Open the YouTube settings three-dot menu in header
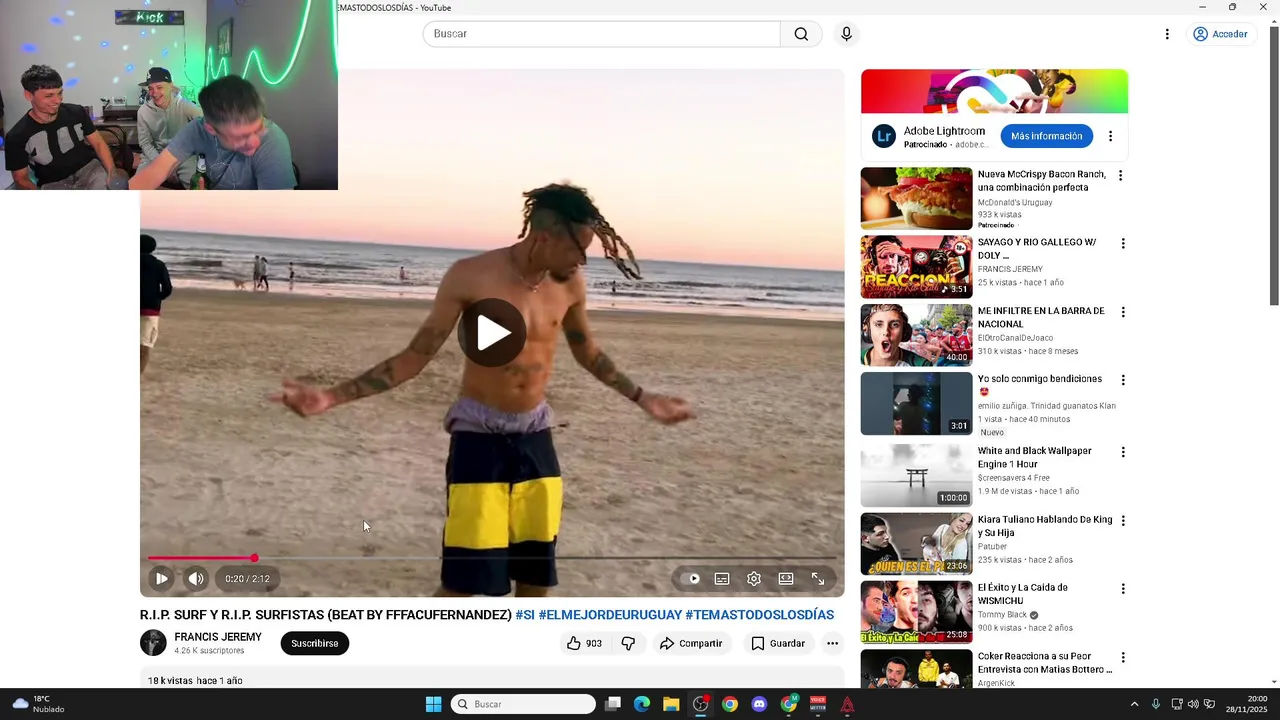This screenshot has width=1280, height=720. pos(1166,34)
